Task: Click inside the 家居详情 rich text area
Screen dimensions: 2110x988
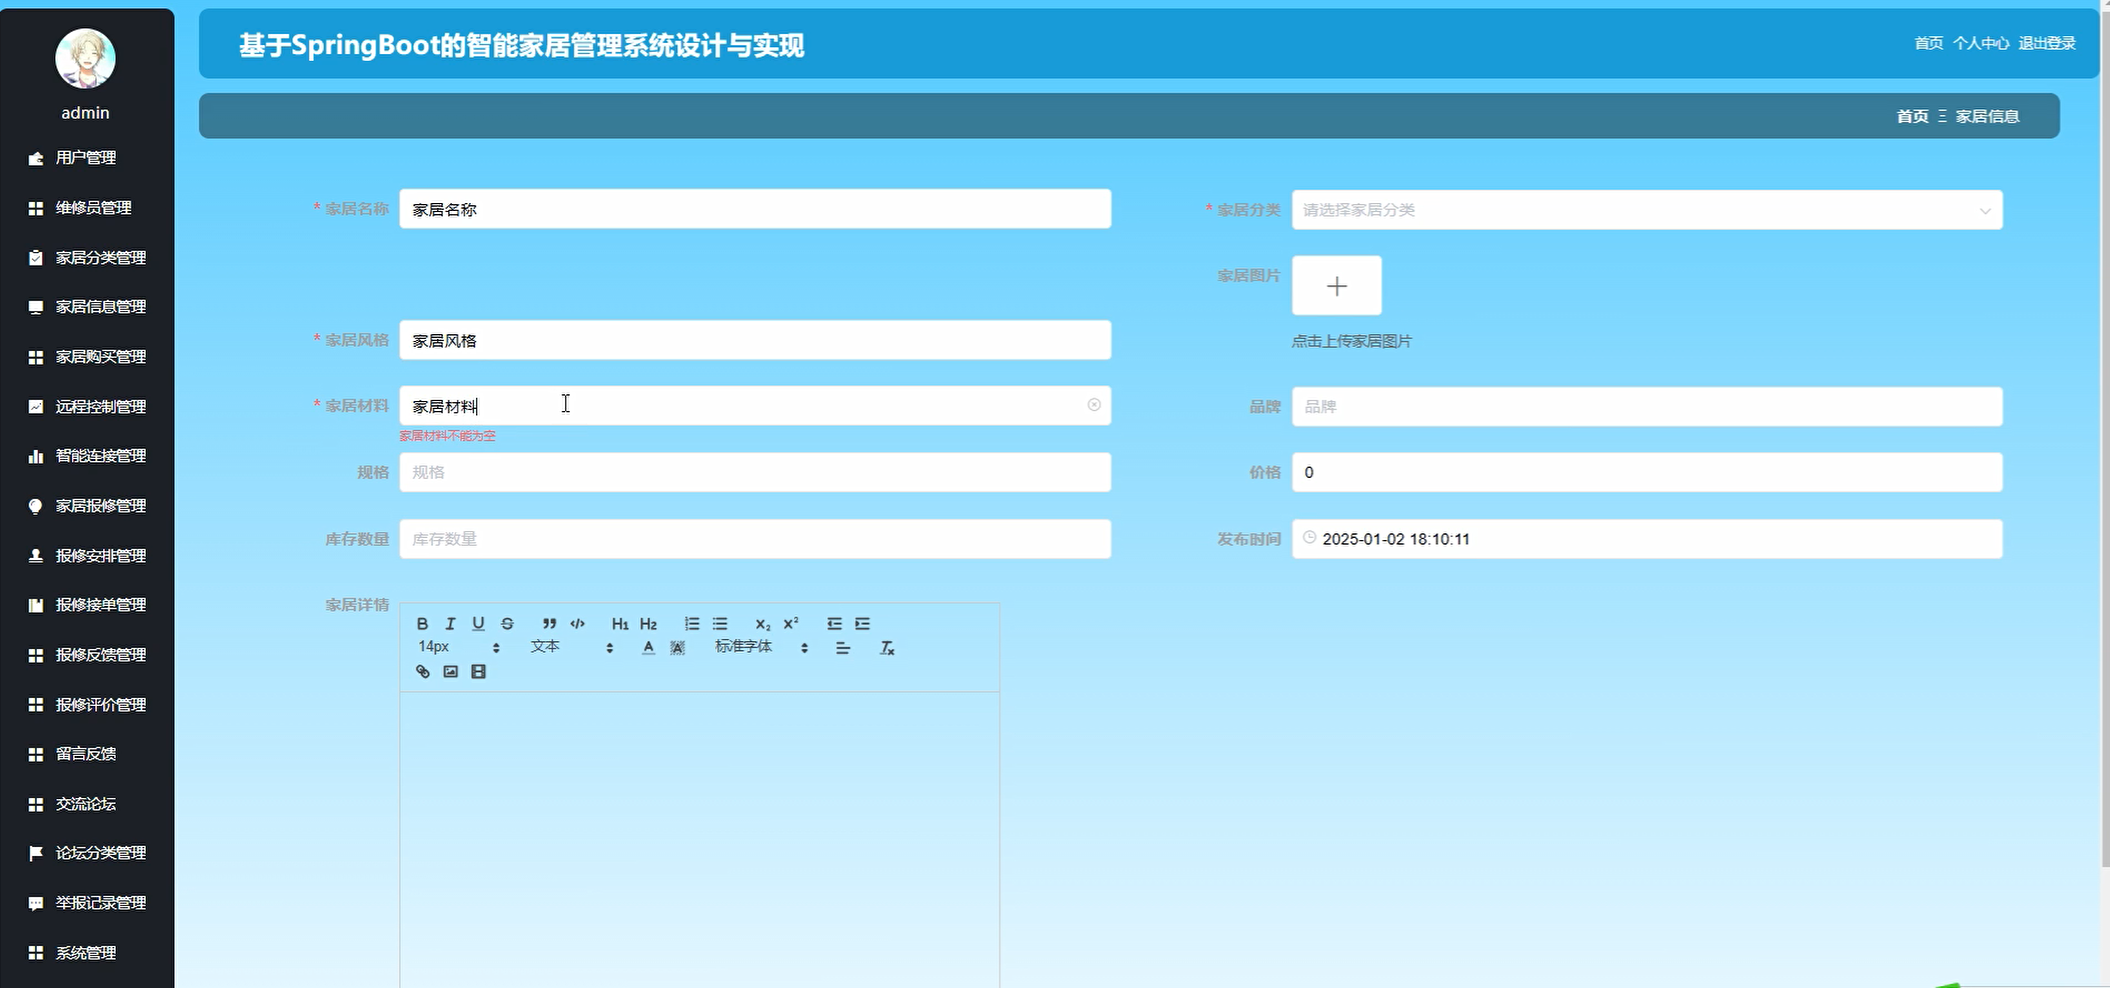Action: click(700, 840)
